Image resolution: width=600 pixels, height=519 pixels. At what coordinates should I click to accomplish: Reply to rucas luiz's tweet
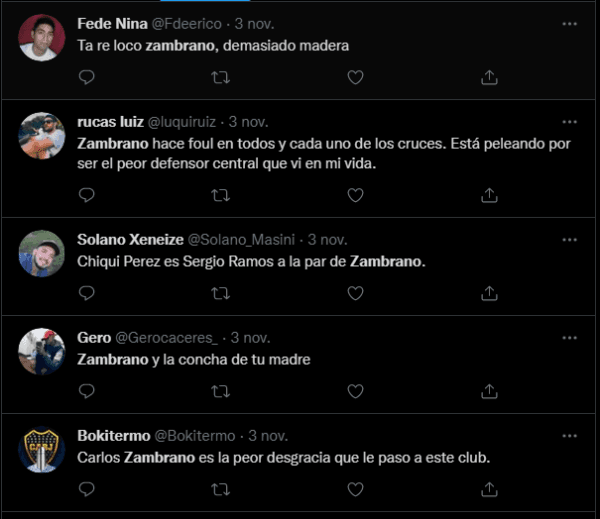(x=86, y=195)
